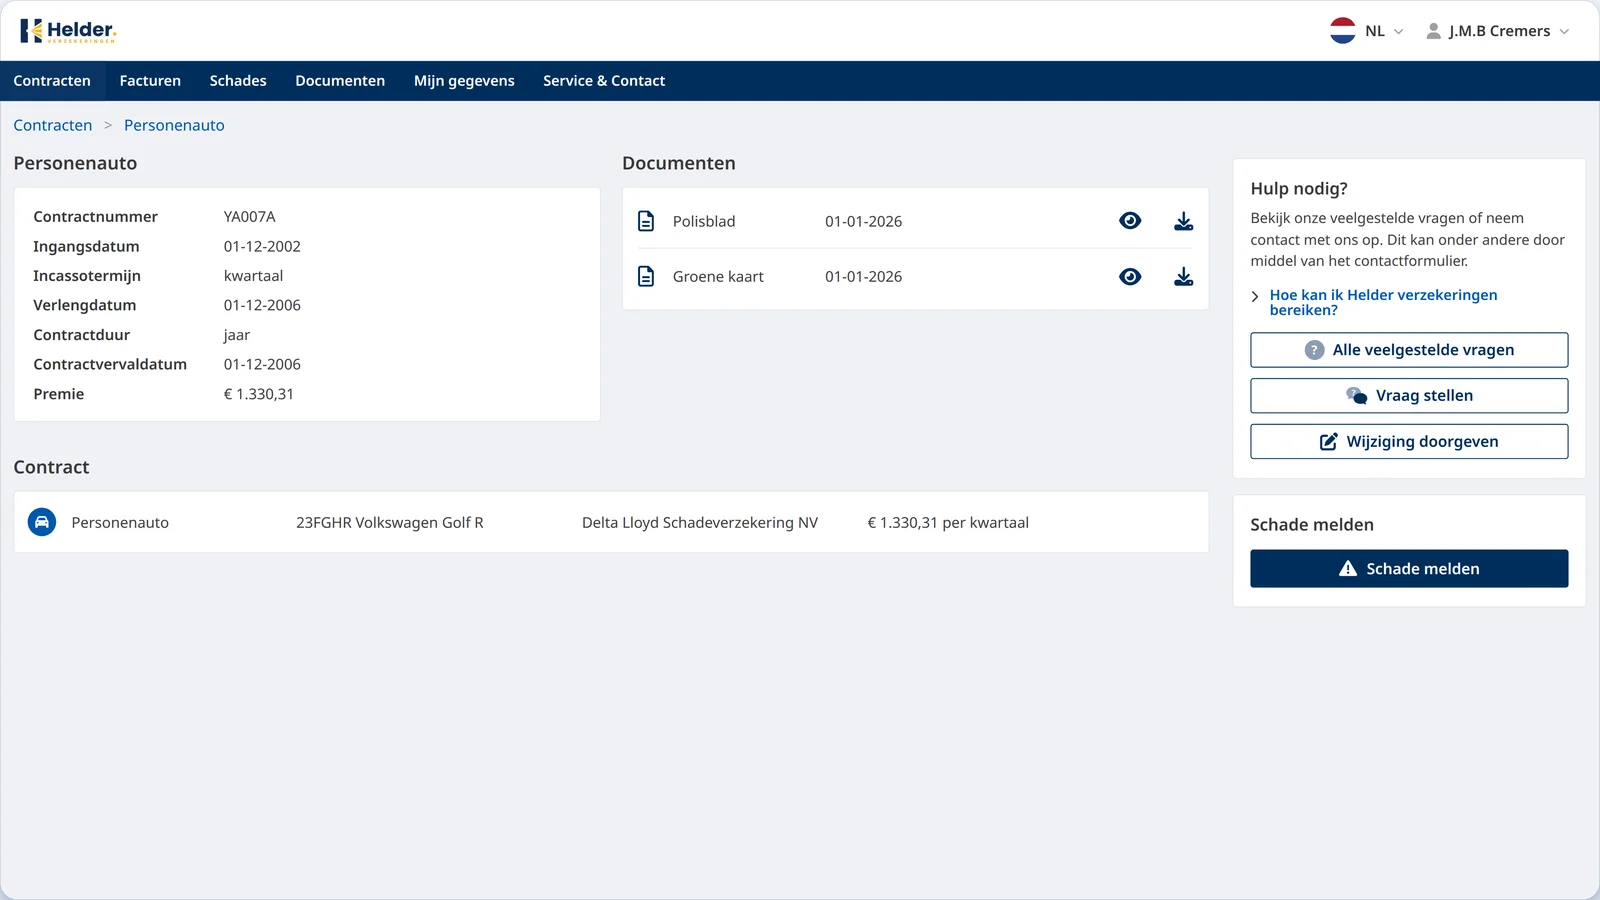Click the Dutch flag icon
This screenshot has height=900, width=1600.
click(1343, 31)
